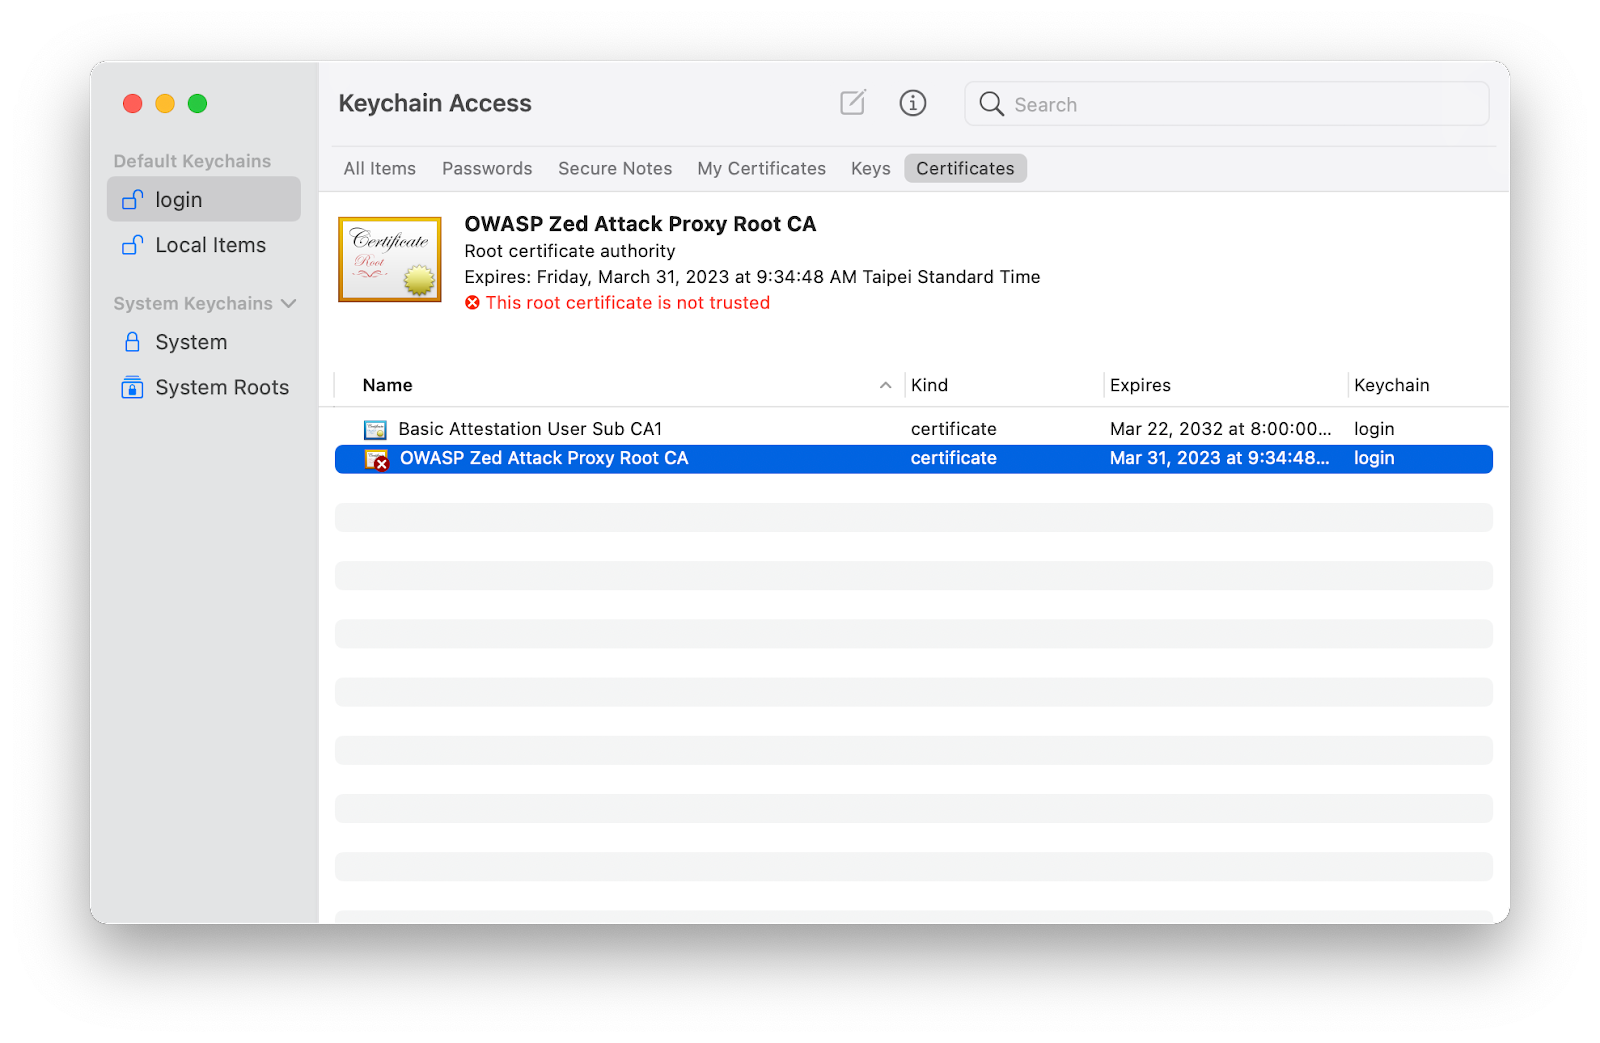
Task: Click the login keychain cell in the OWASP row
Action: tap(1374, 458)
